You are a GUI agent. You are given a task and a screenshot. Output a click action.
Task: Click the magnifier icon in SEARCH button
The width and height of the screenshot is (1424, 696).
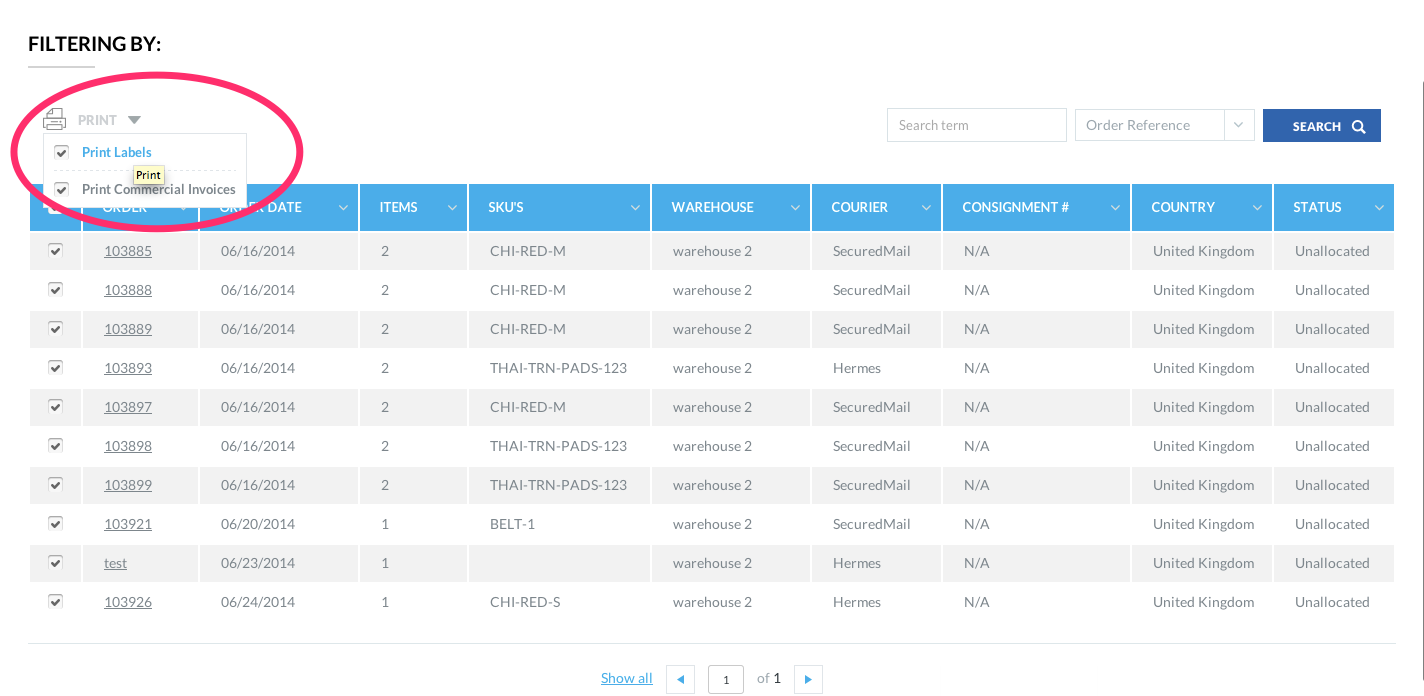click(x=1358, y=126)
